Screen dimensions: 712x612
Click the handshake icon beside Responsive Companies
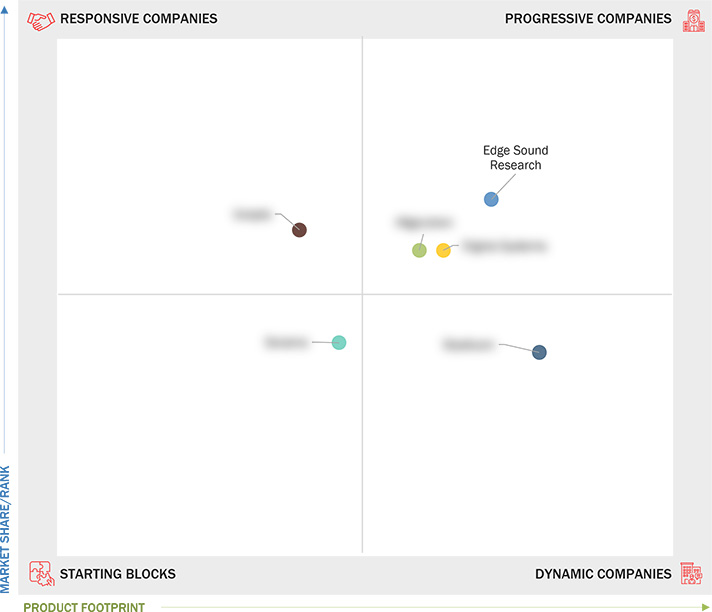(x=40, y=19)
